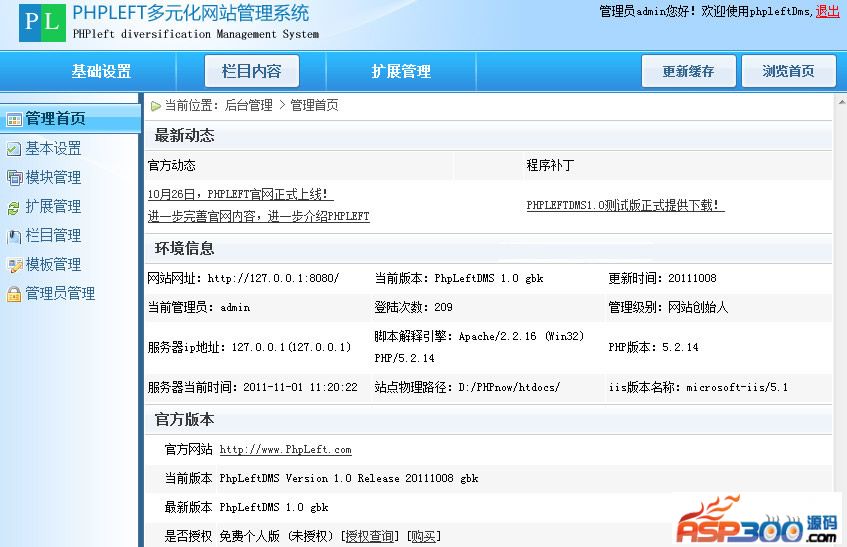Click the PL logo icon

pyautogui.click(x=42, y=22)
